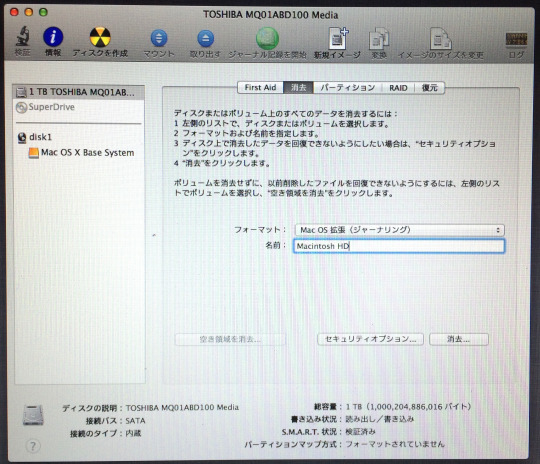Screen dimensions: 540x464
Task: Click the Burn disc (ディスクを作成) icon
Action: click(x=100, y=37)
